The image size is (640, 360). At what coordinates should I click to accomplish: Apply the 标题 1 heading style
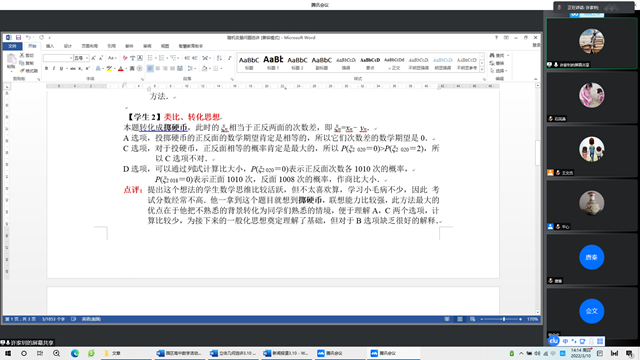273,62
